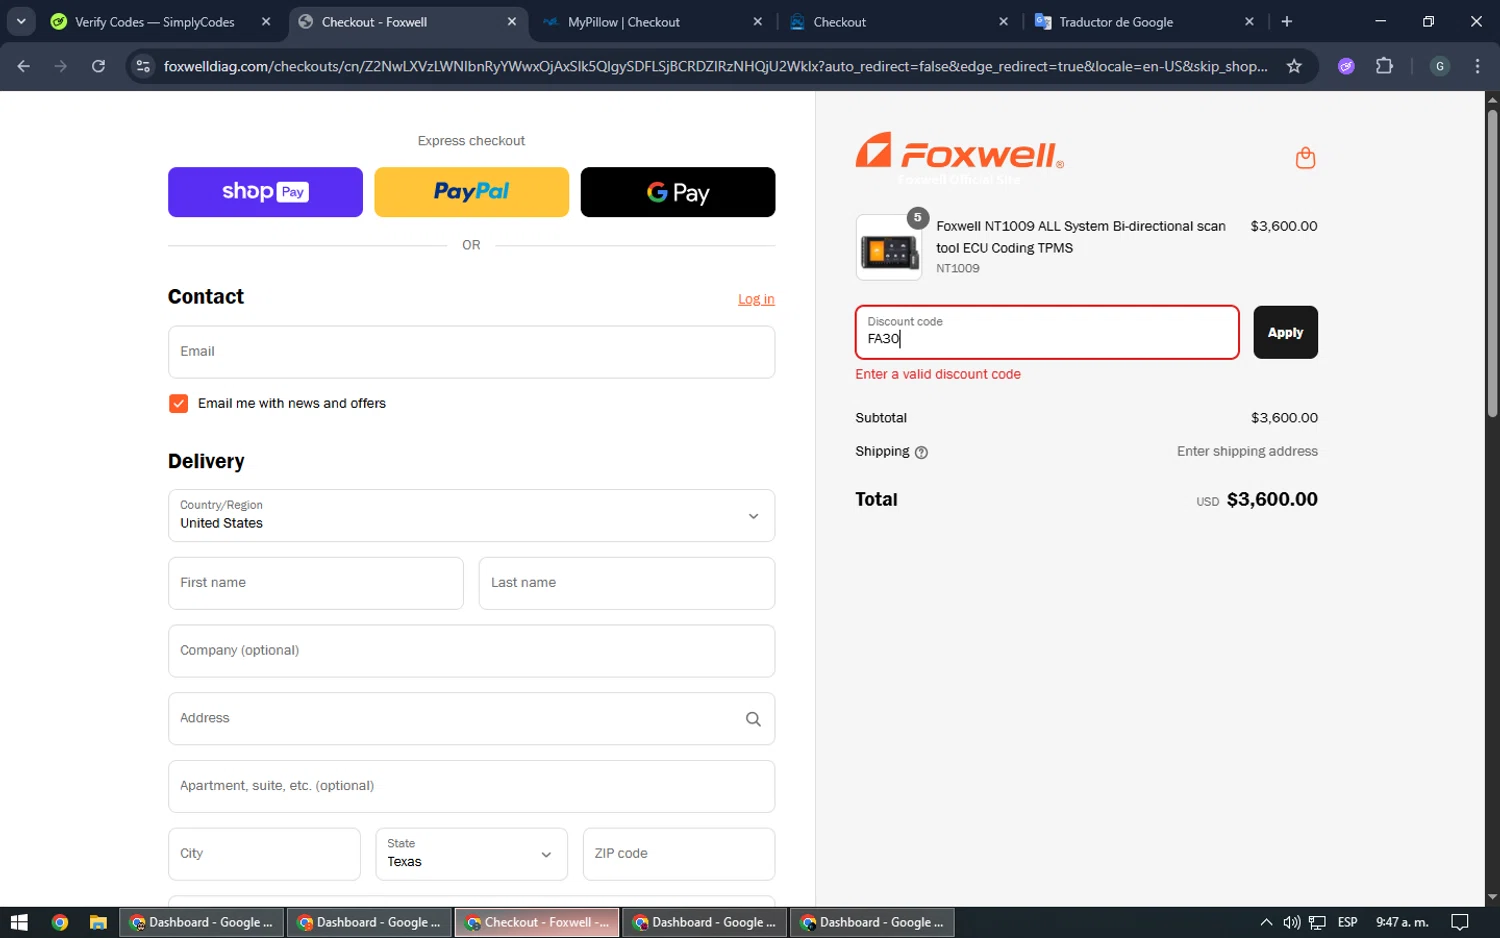
Task: Click the Foxwell logo
Action: (959, 152)
